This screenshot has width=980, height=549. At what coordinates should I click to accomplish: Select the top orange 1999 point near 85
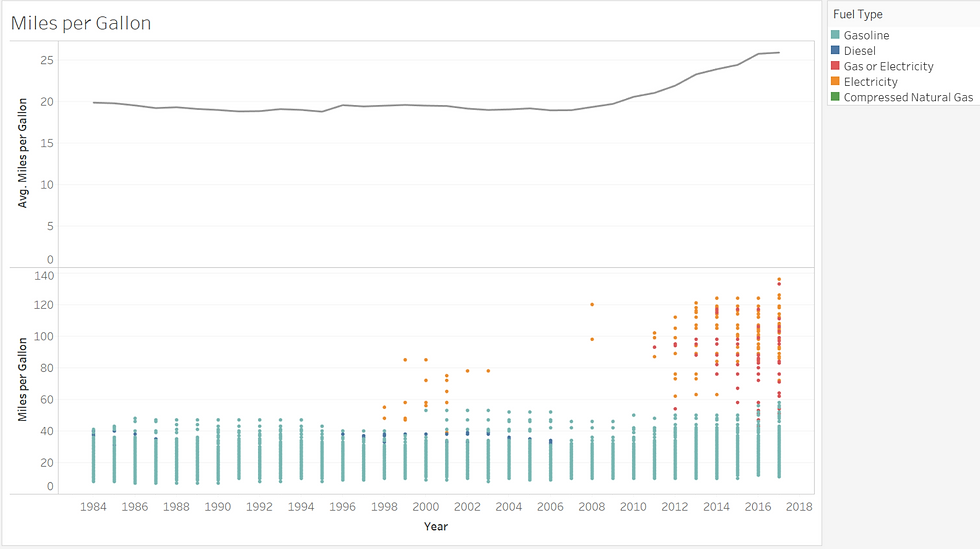tap(405, 360)
